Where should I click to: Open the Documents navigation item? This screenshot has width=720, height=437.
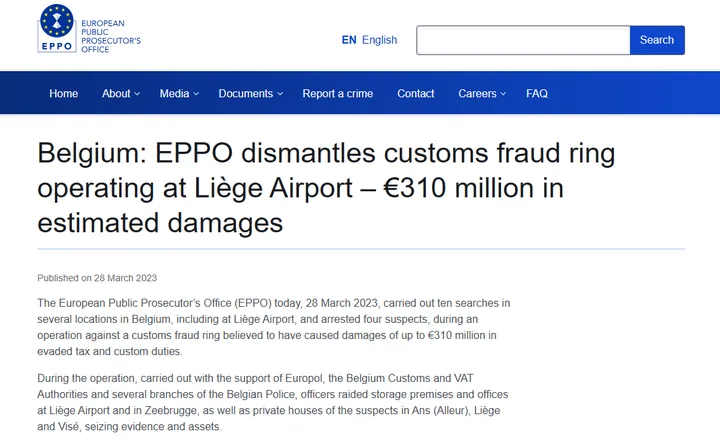click(246, 93)
